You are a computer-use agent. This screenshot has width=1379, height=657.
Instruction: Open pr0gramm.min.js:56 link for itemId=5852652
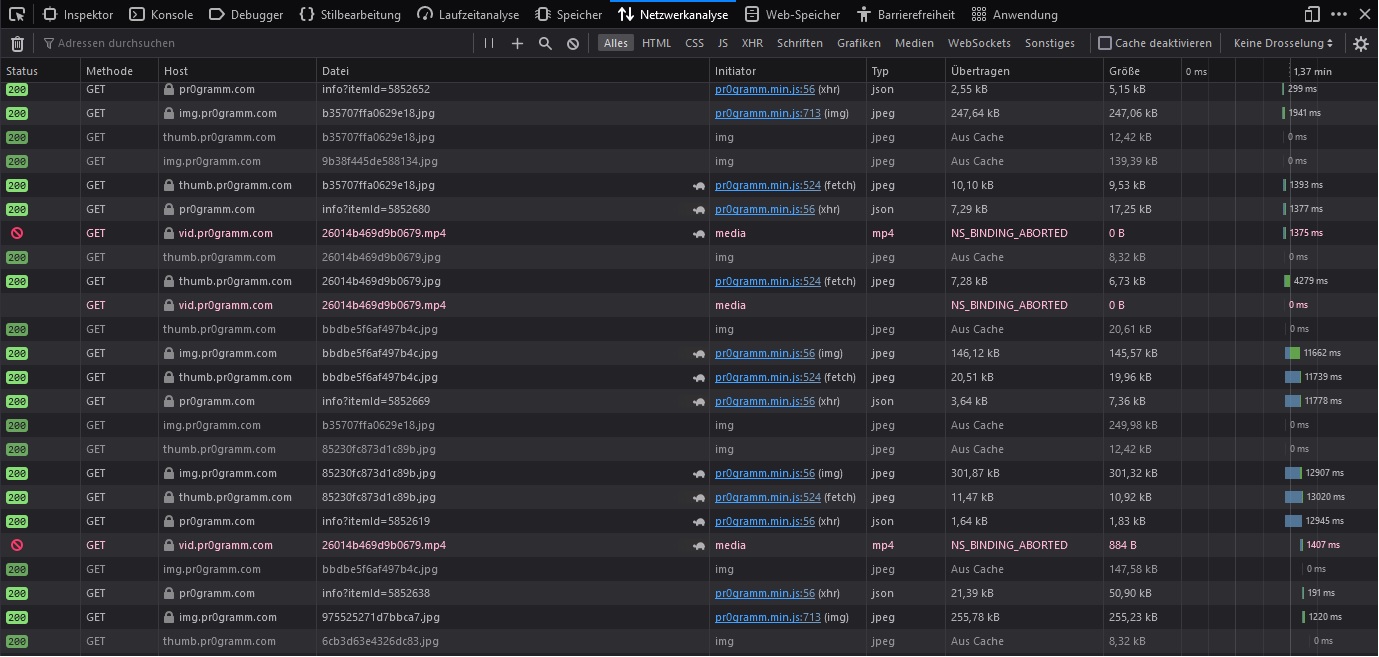(x=765, y=89)
